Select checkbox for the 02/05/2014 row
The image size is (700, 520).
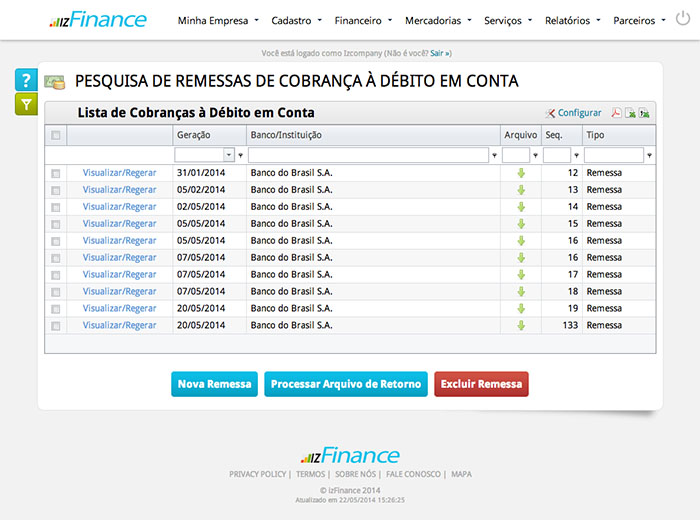[56, 207]
